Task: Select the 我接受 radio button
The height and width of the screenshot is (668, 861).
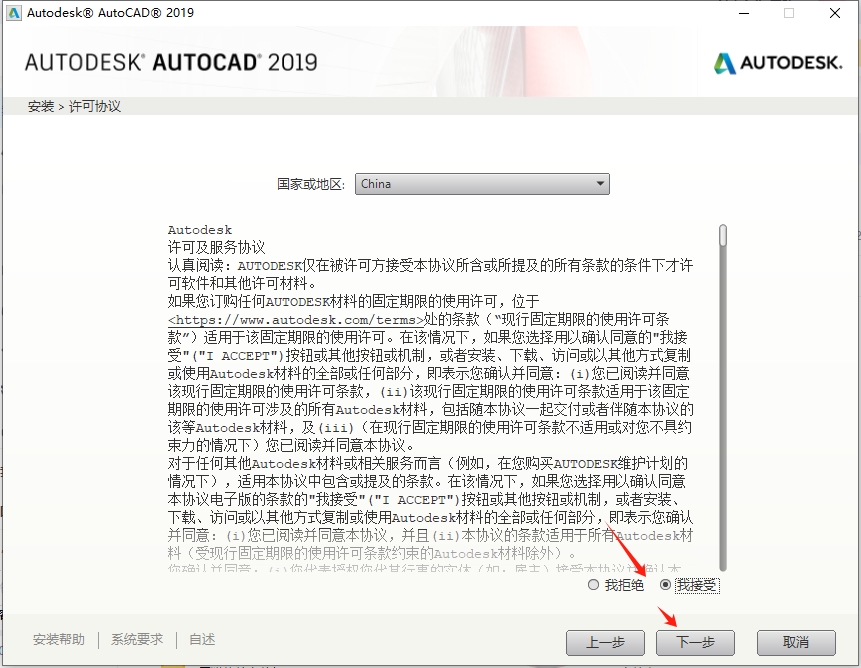Action: (666, 586)
